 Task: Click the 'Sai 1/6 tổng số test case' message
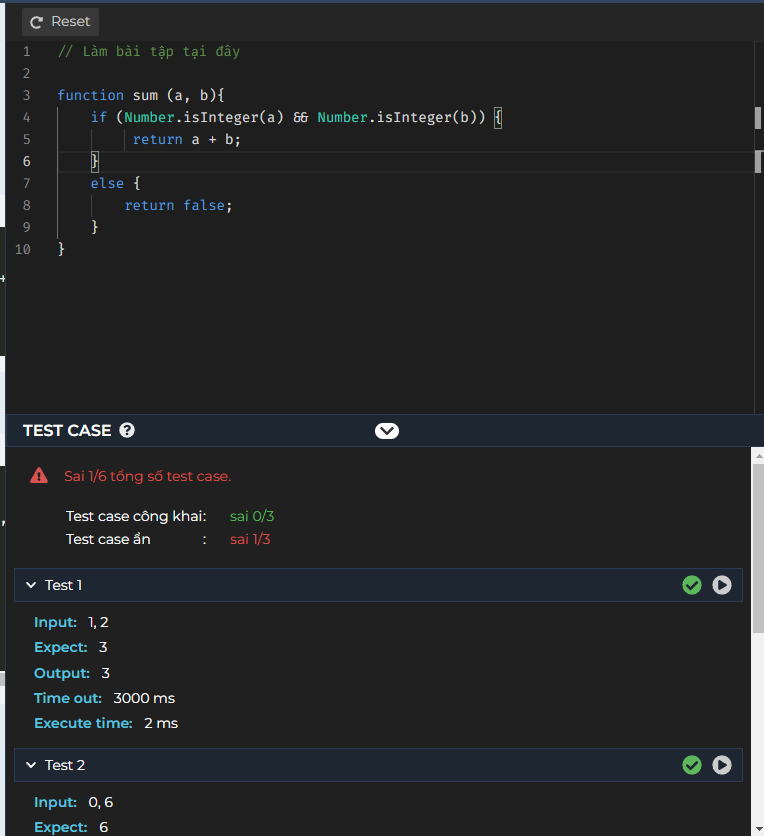coord(148,476)
